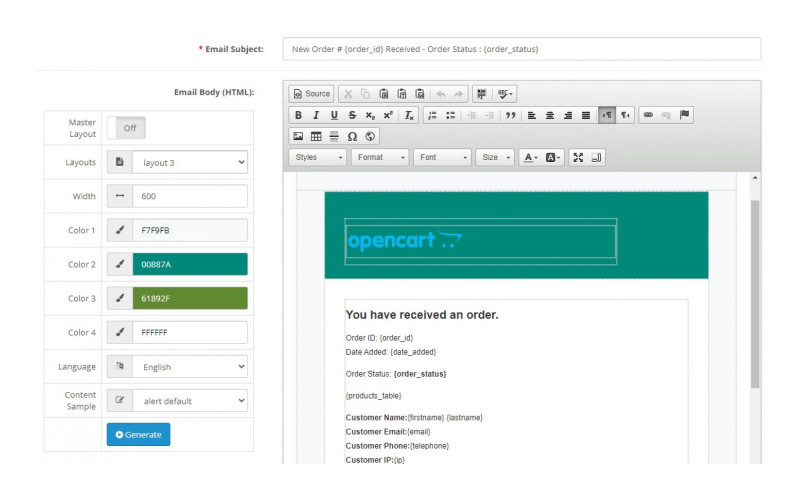Click the editor vertical scrollbar
800x500 pixels.
click(x=755, y=294)
